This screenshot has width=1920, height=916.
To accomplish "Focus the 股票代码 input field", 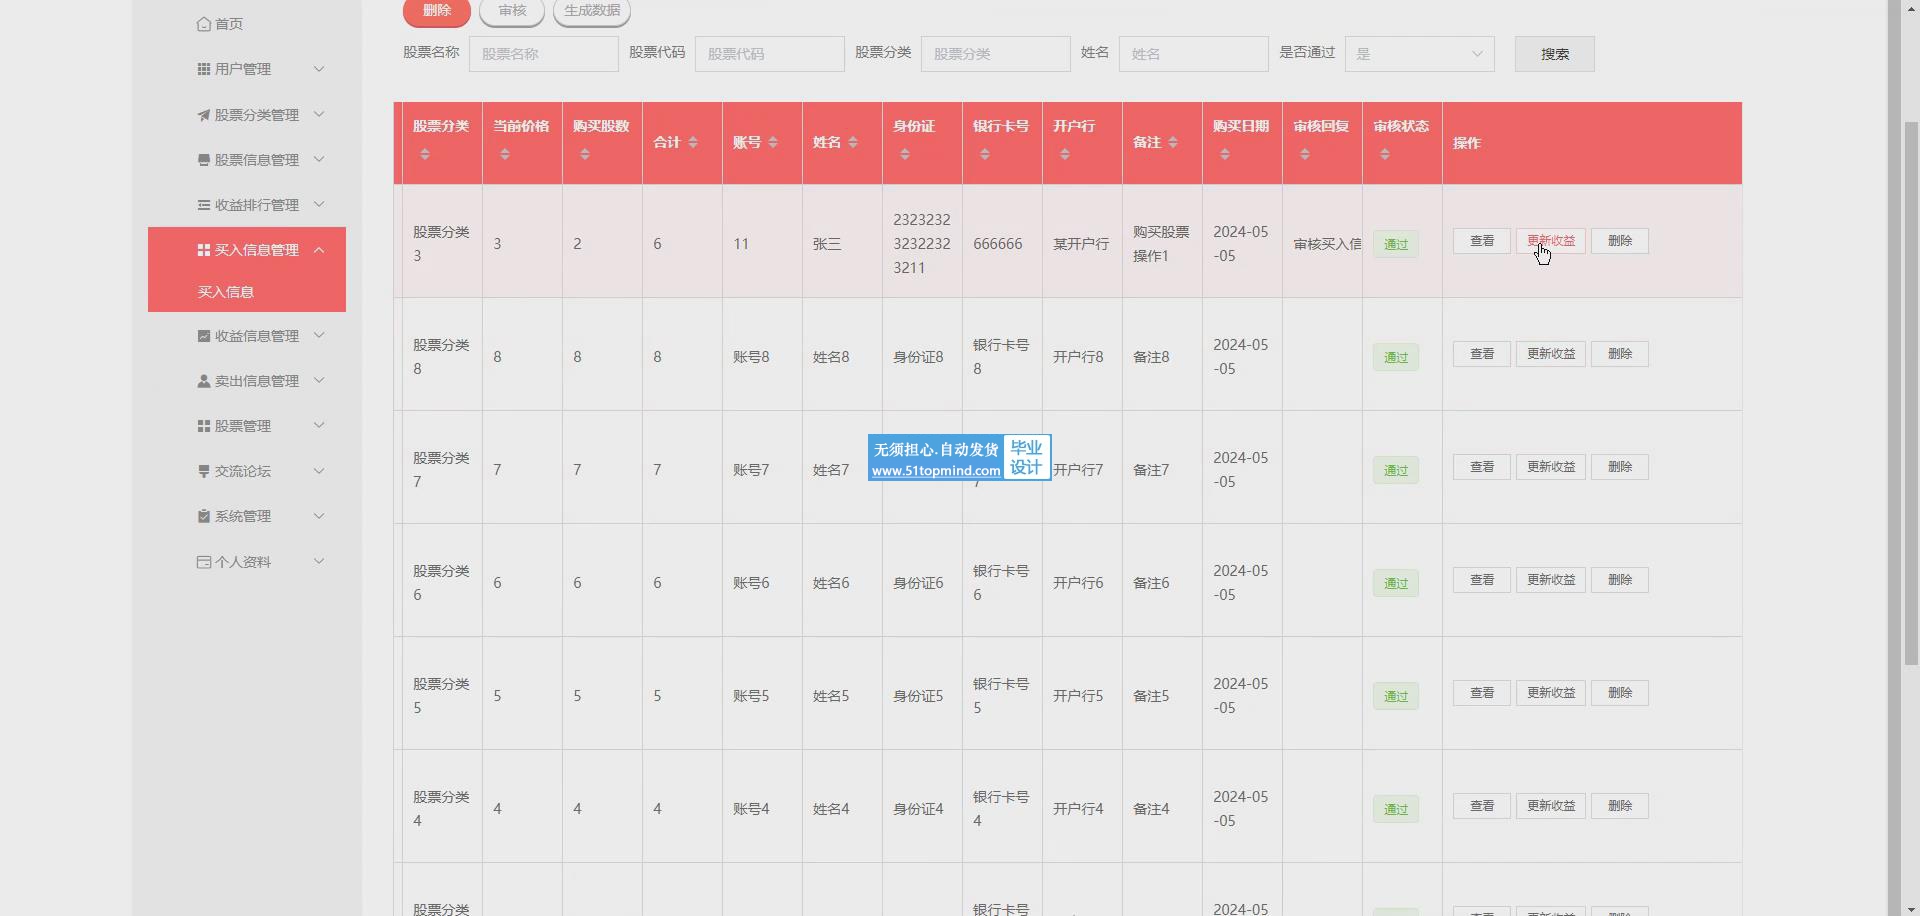I will tap(770, 54).
